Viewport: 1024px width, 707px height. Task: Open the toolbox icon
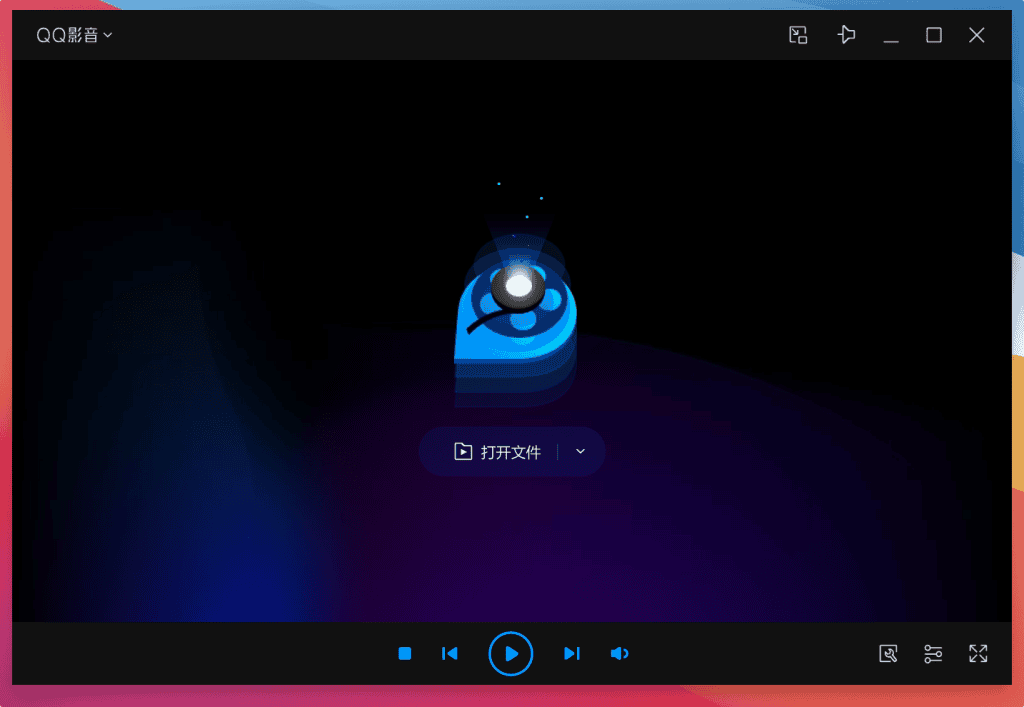point(888,653)
